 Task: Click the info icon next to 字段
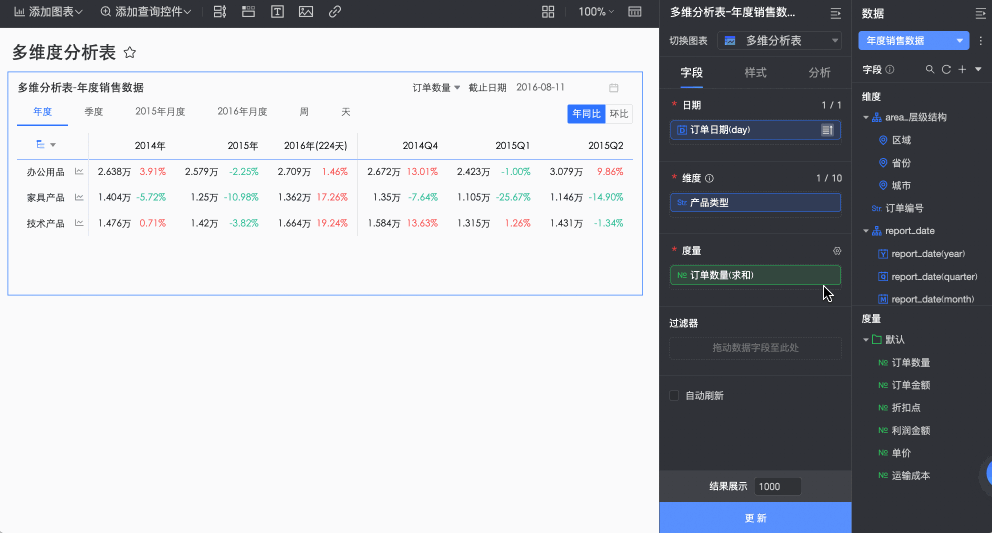(890, 70)
